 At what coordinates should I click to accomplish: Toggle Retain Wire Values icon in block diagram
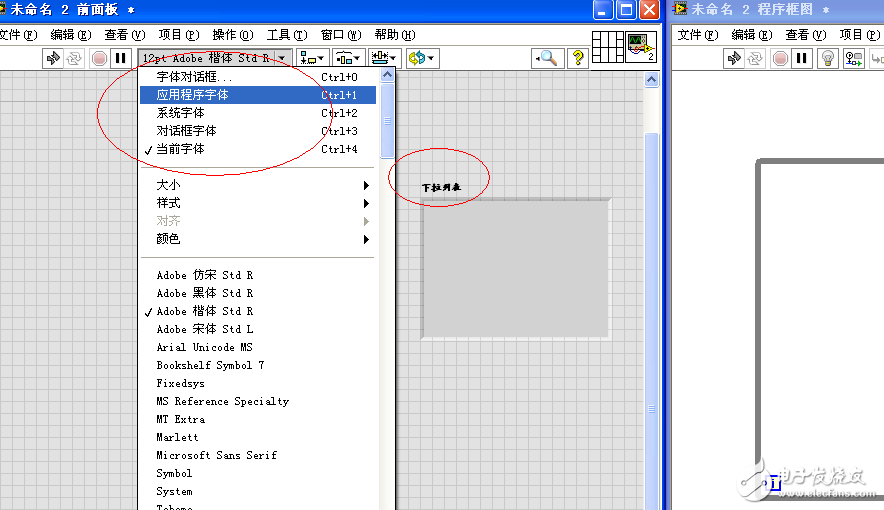tap(854, 58)
